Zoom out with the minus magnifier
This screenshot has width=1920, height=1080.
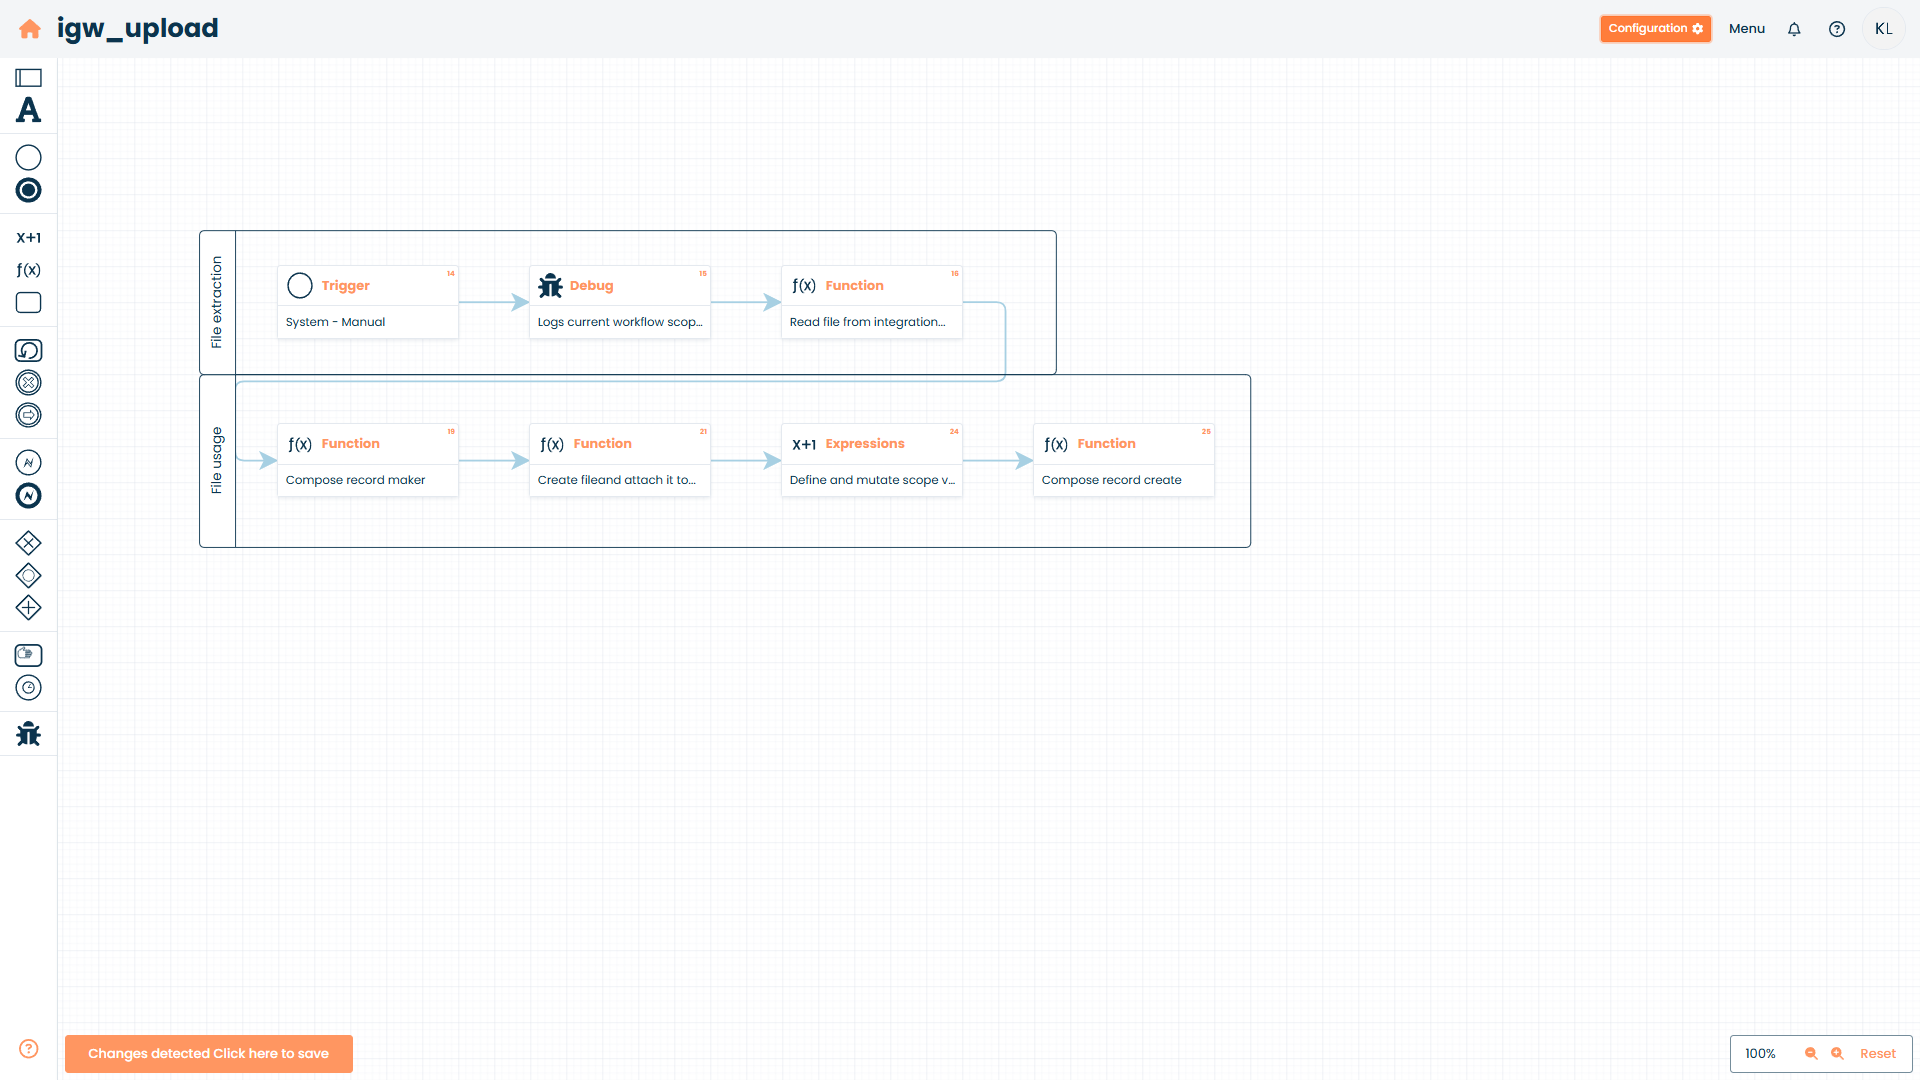pyautogui.click(x=1811, y=1054)
